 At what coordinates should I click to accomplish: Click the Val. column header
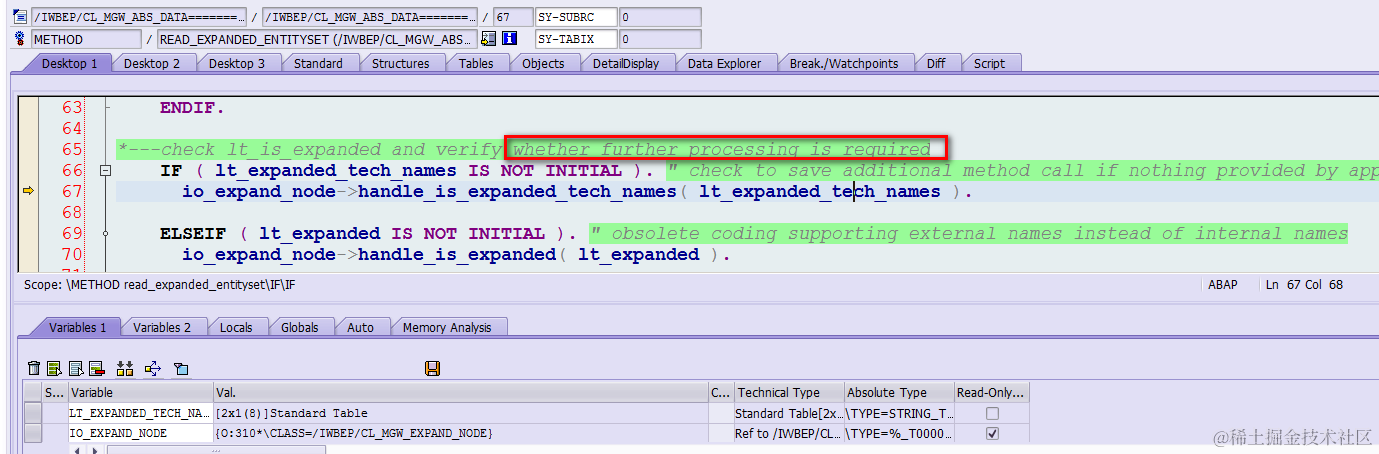[460, 393]
